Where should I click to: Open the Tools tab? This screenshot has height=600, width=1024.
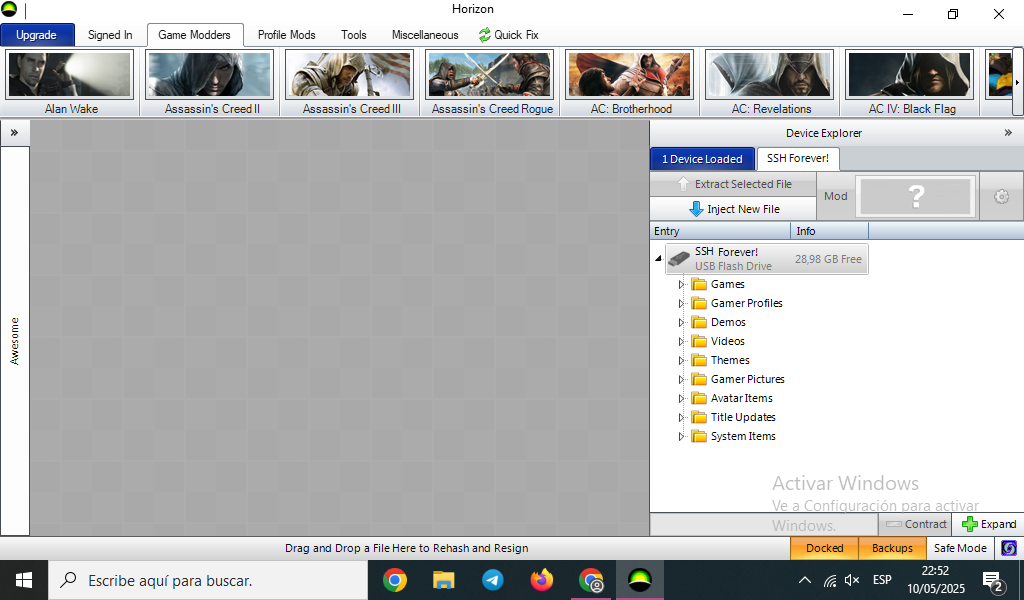point(354,35)
